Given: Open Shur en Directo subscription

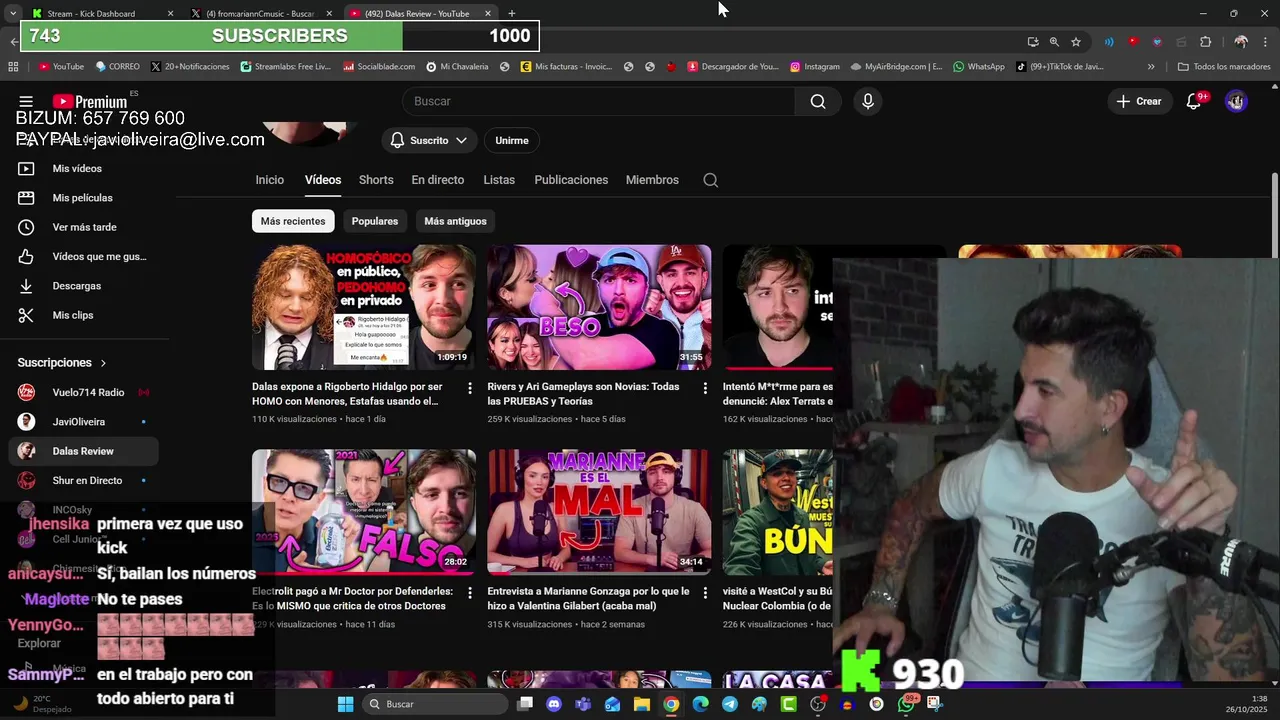Looking at the screenshot, I should pyautogui.click(x=83, y=480).
